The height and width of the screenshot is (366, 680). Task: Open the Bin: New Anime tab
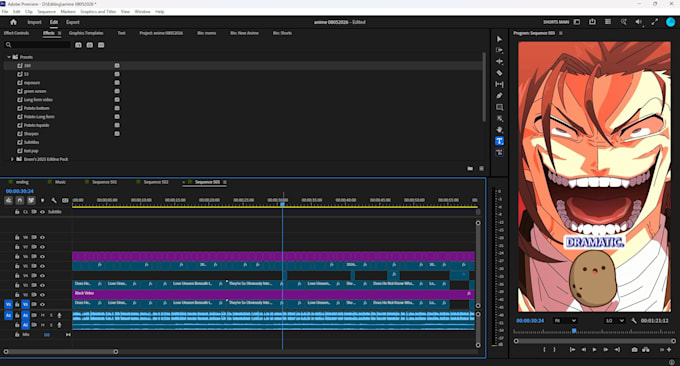pos(244,33)
